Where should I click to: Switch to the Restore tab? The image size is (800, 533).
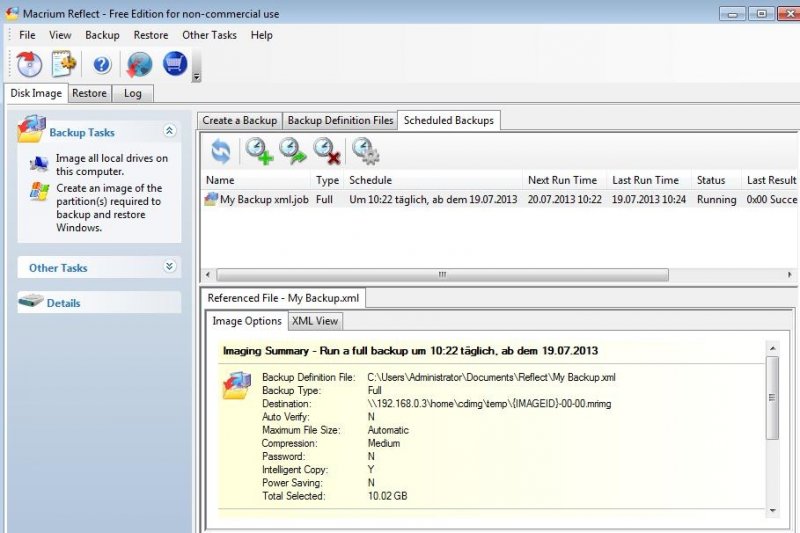(x=89, y=93)
